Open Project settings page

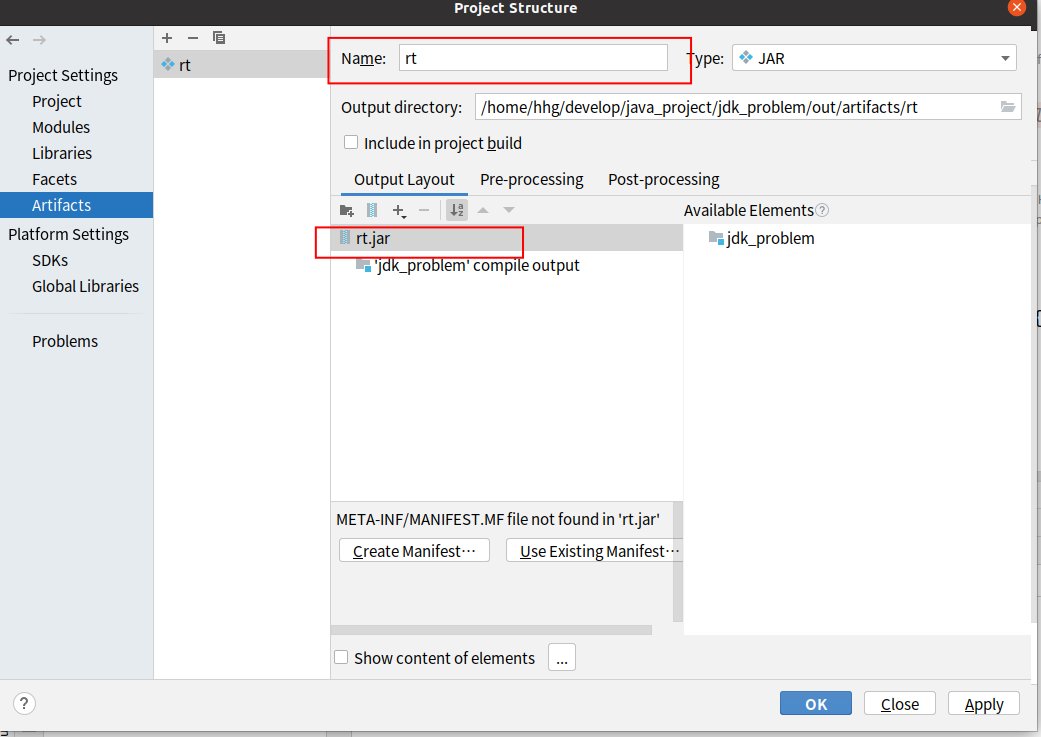coord(56,102)
